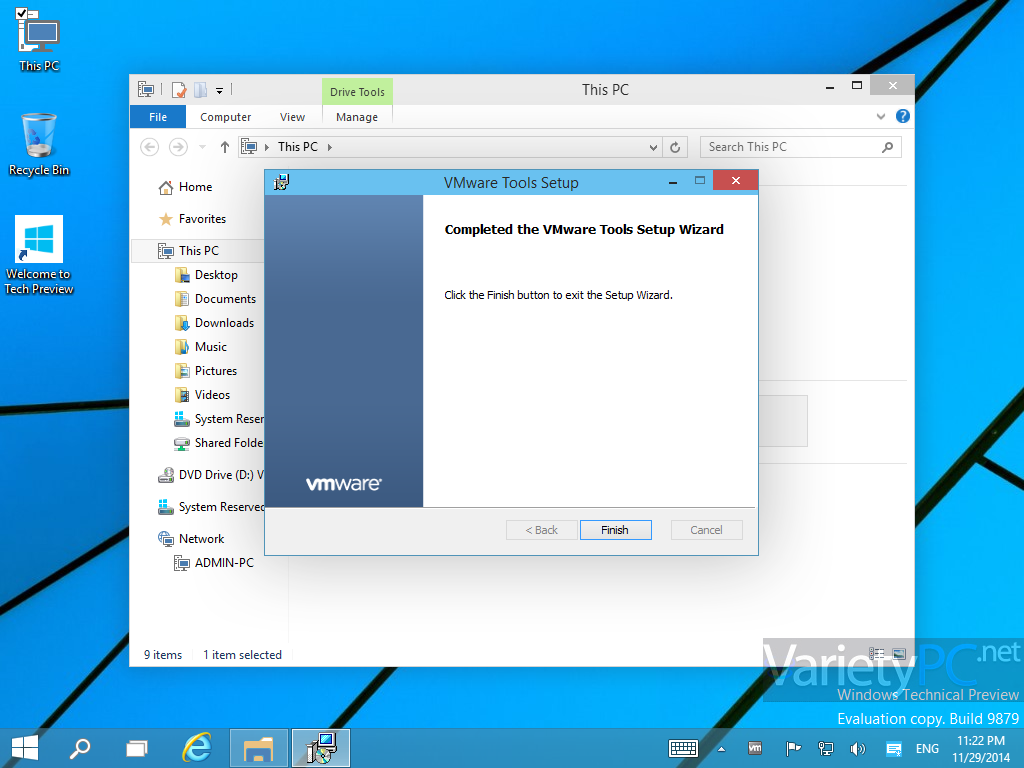Open Action Center flag icon
1024x768 pixels.
793,748
